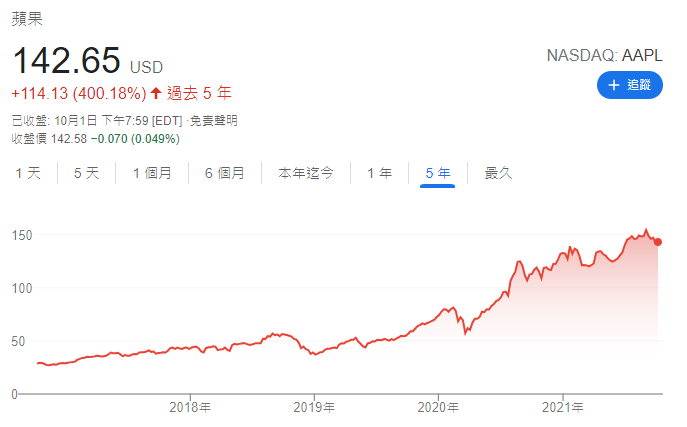687x427 pixels.
Task: Click the 100 y-axis value
Action: coord(22,289)
